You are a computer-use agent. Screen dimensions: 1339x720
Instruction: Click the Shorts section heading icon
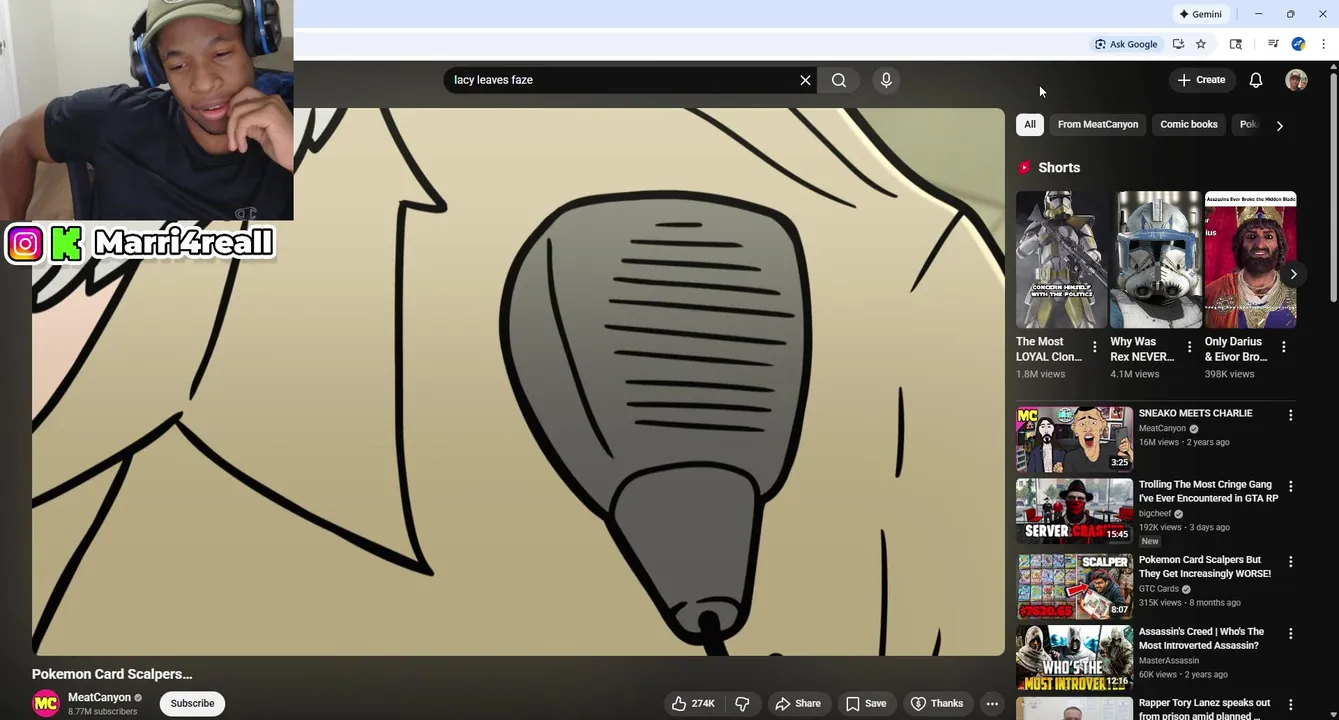1024,168
